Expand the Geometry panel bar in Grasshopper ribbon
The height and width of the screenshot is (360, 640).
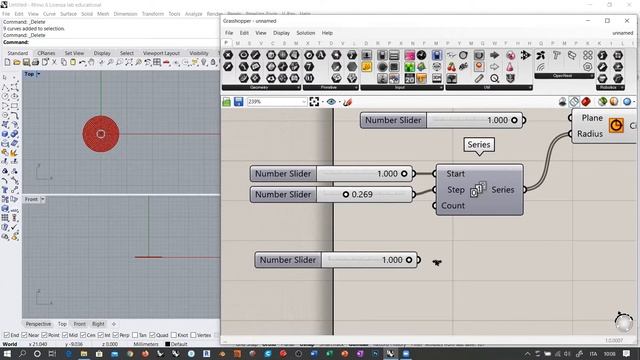(261, 87)
